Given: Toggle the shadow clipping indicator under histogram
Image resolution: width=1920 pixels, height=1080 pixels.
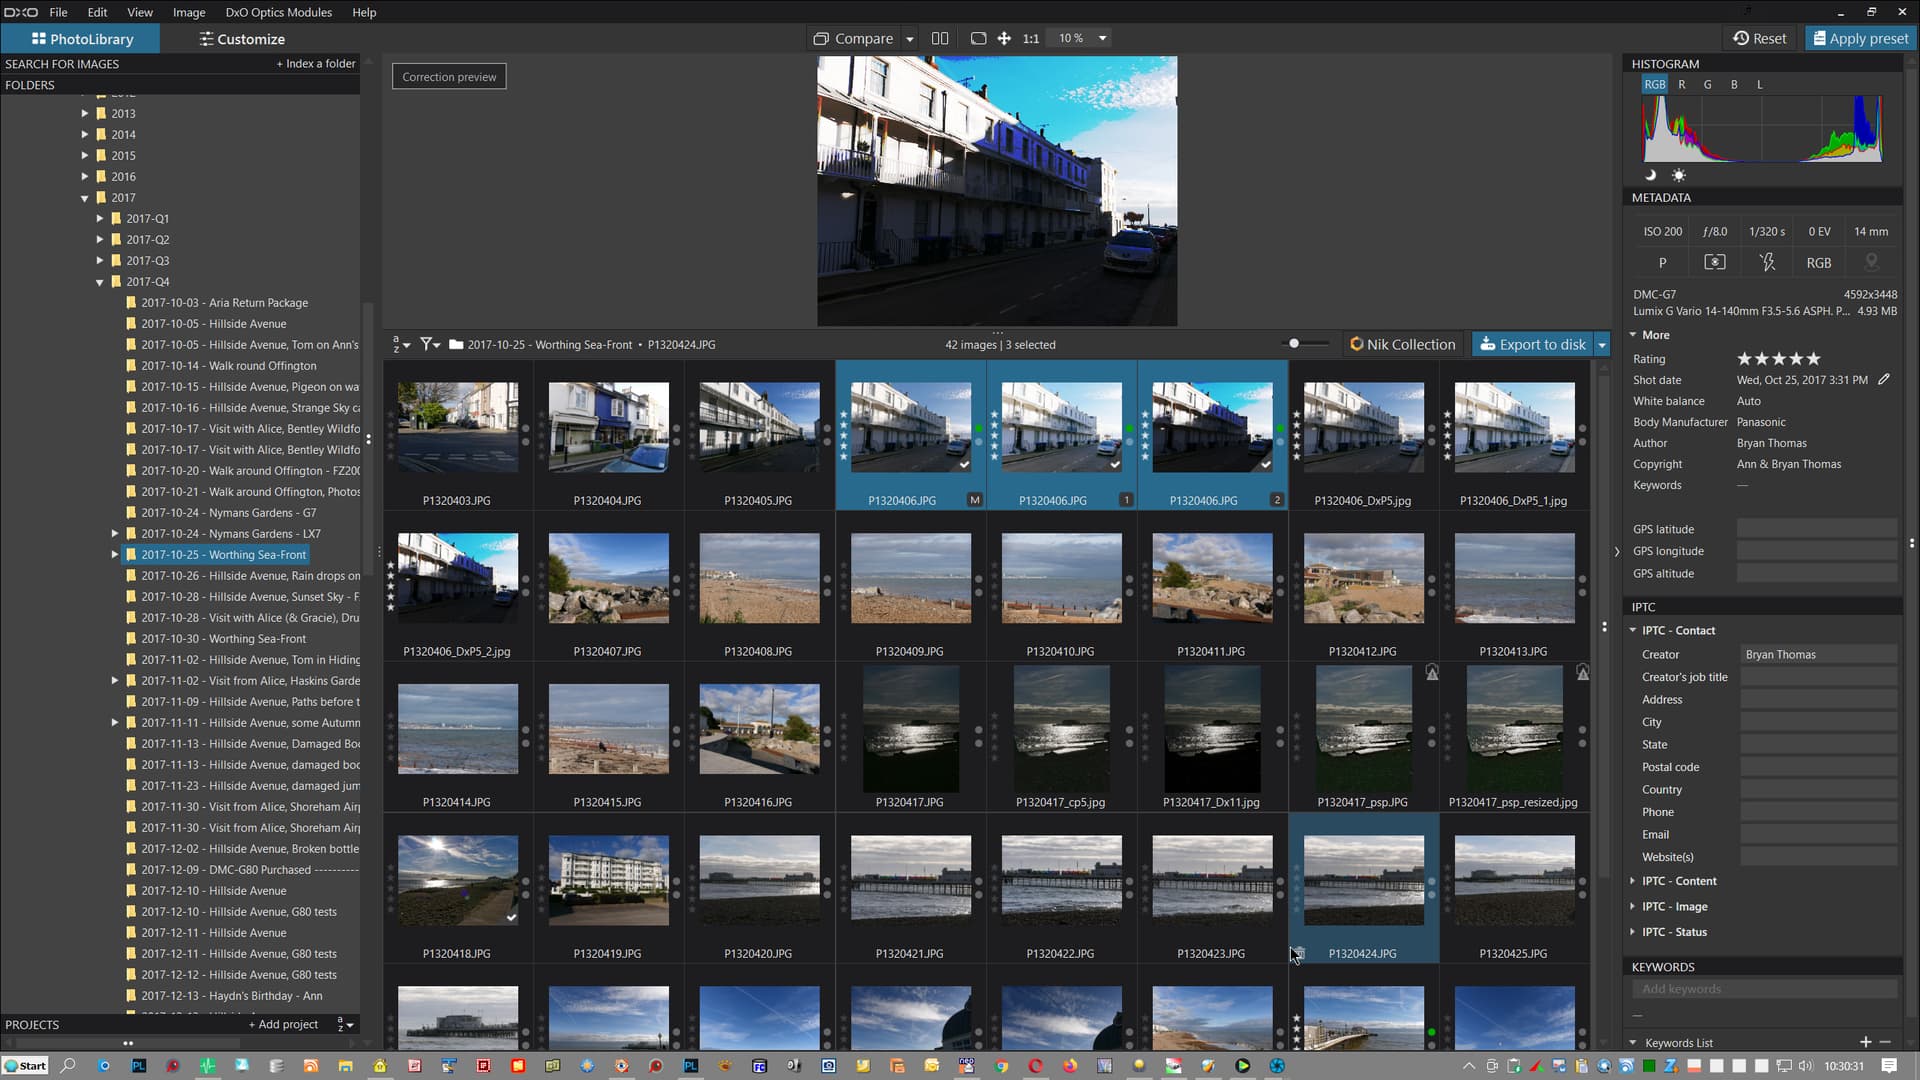Looking at the screenshot, I should 1649,175.
